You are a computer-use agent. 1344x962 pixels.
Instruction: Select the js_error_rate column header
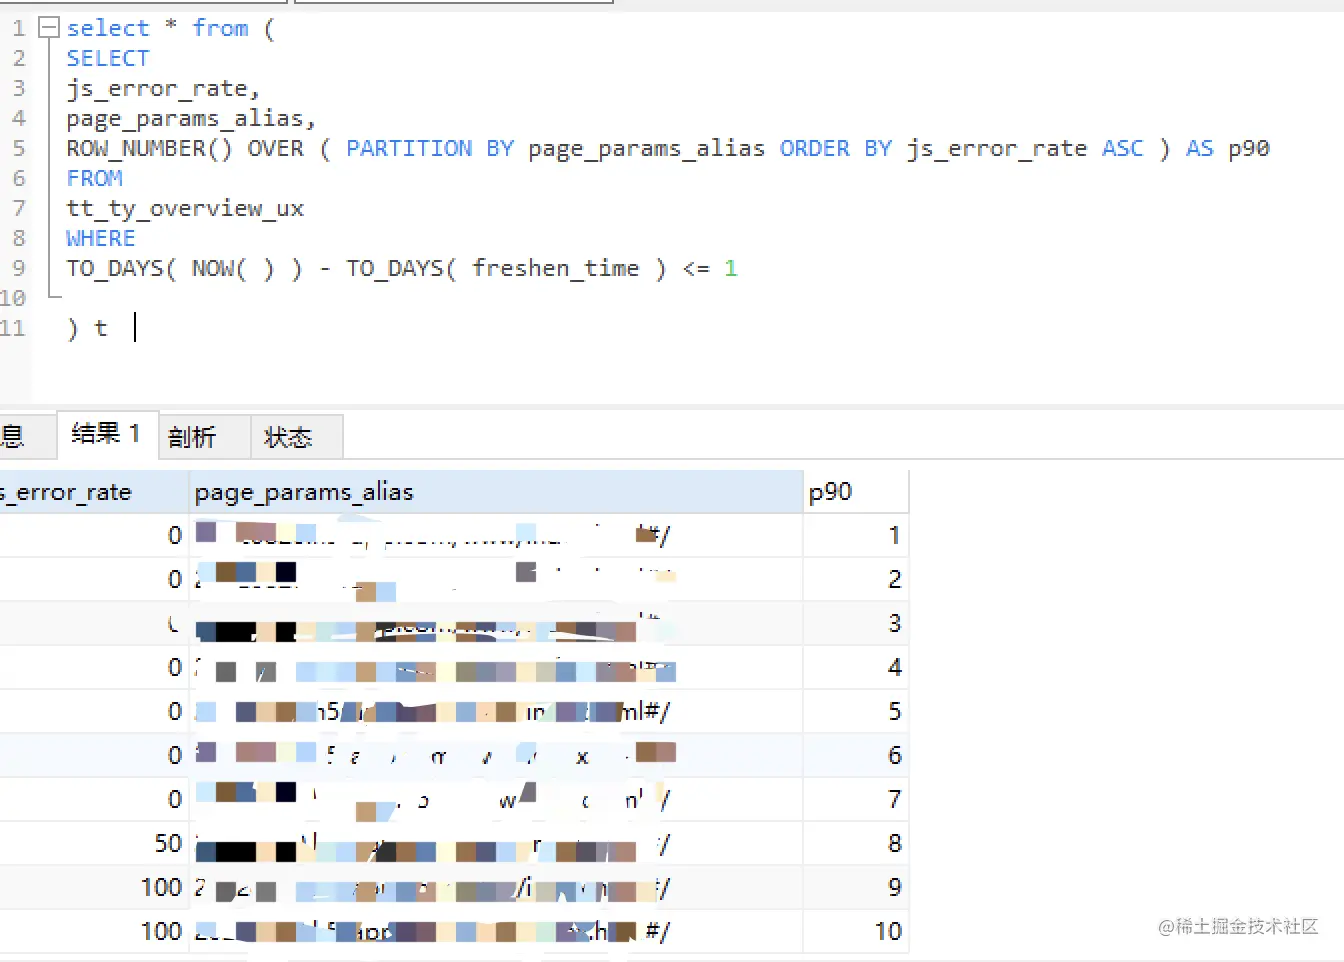(94, 492)
